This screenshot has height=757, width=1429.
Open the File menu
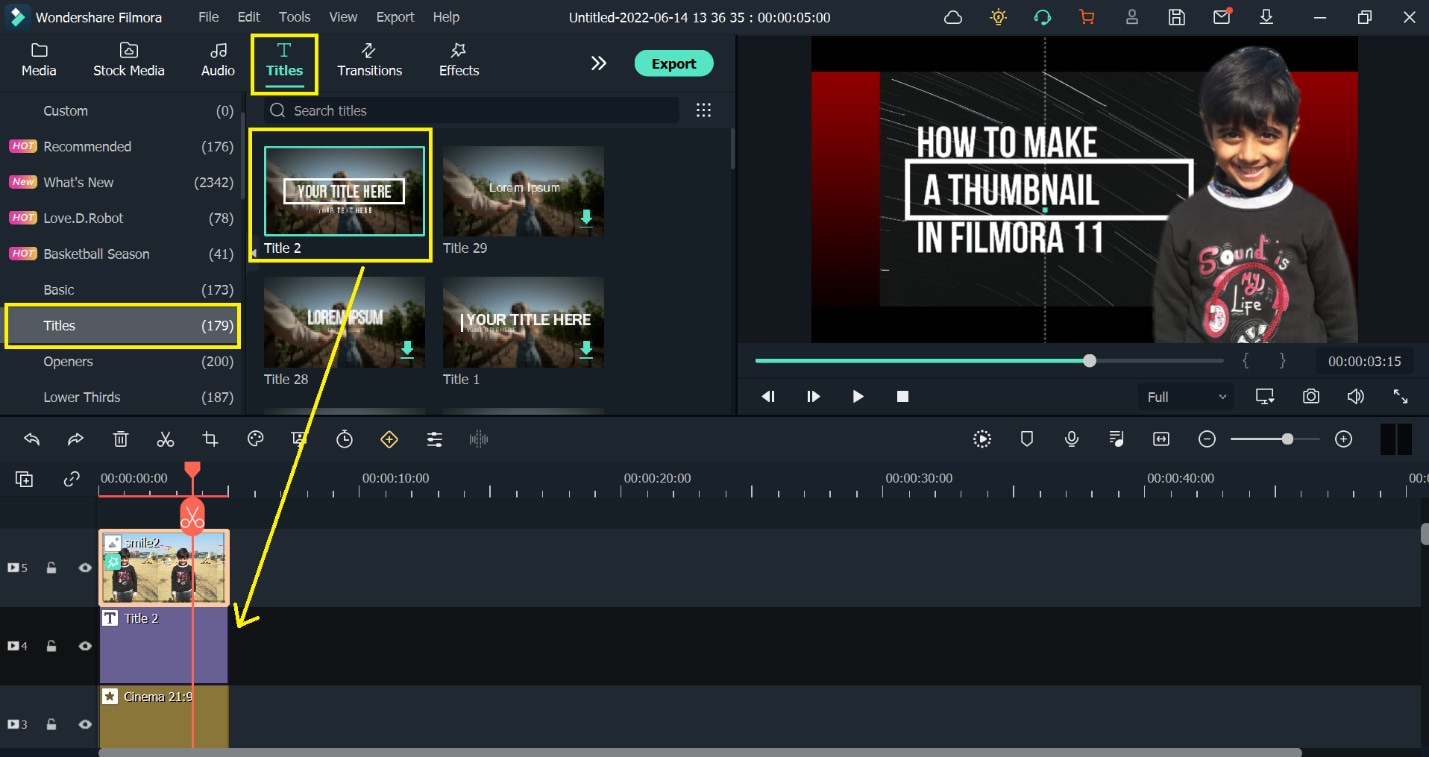click(x=208, y=17)
